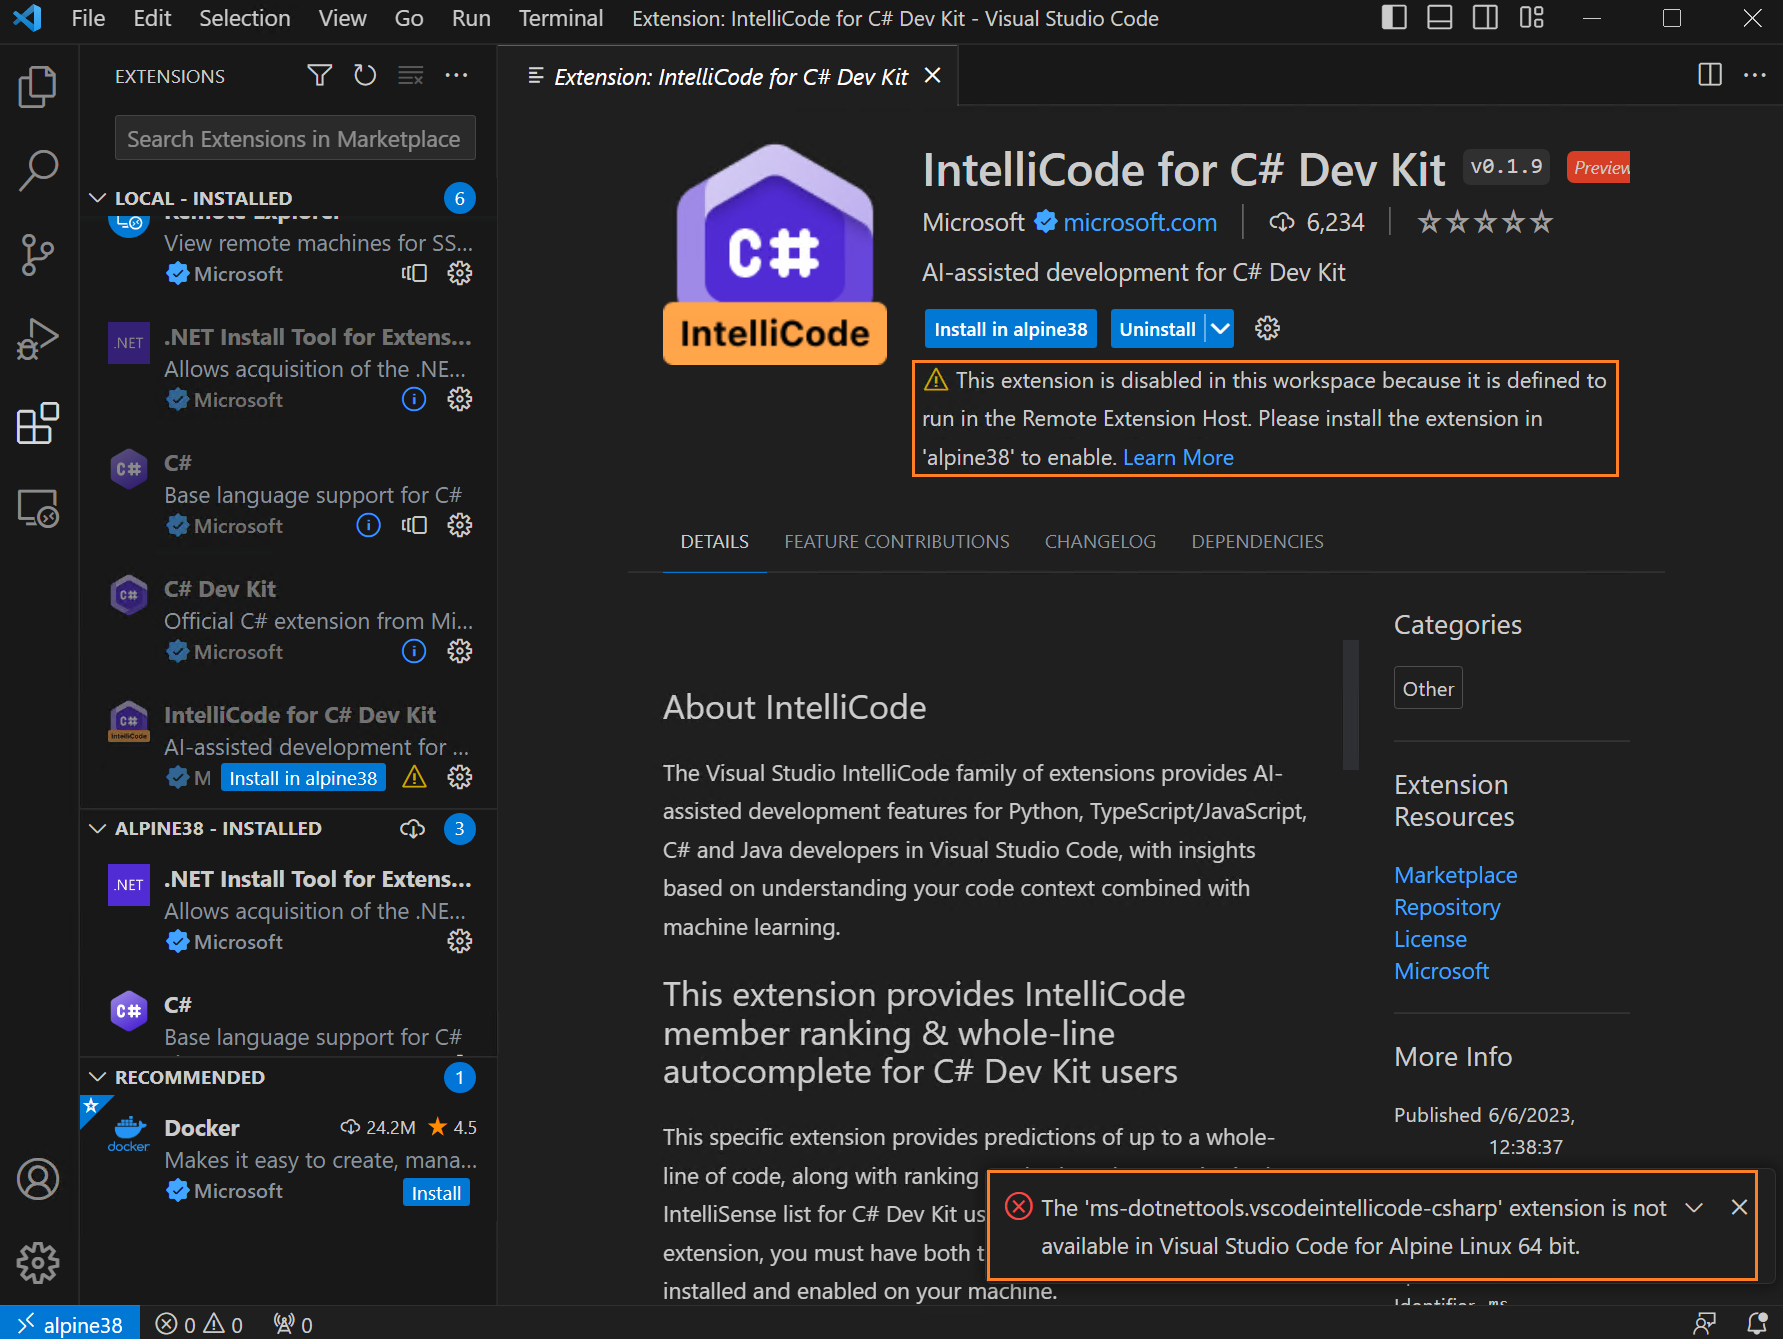Open the Remote Explorer view
This screenshot has height=1339, width=1783.
pyautogui.click(x=38, y=508)
